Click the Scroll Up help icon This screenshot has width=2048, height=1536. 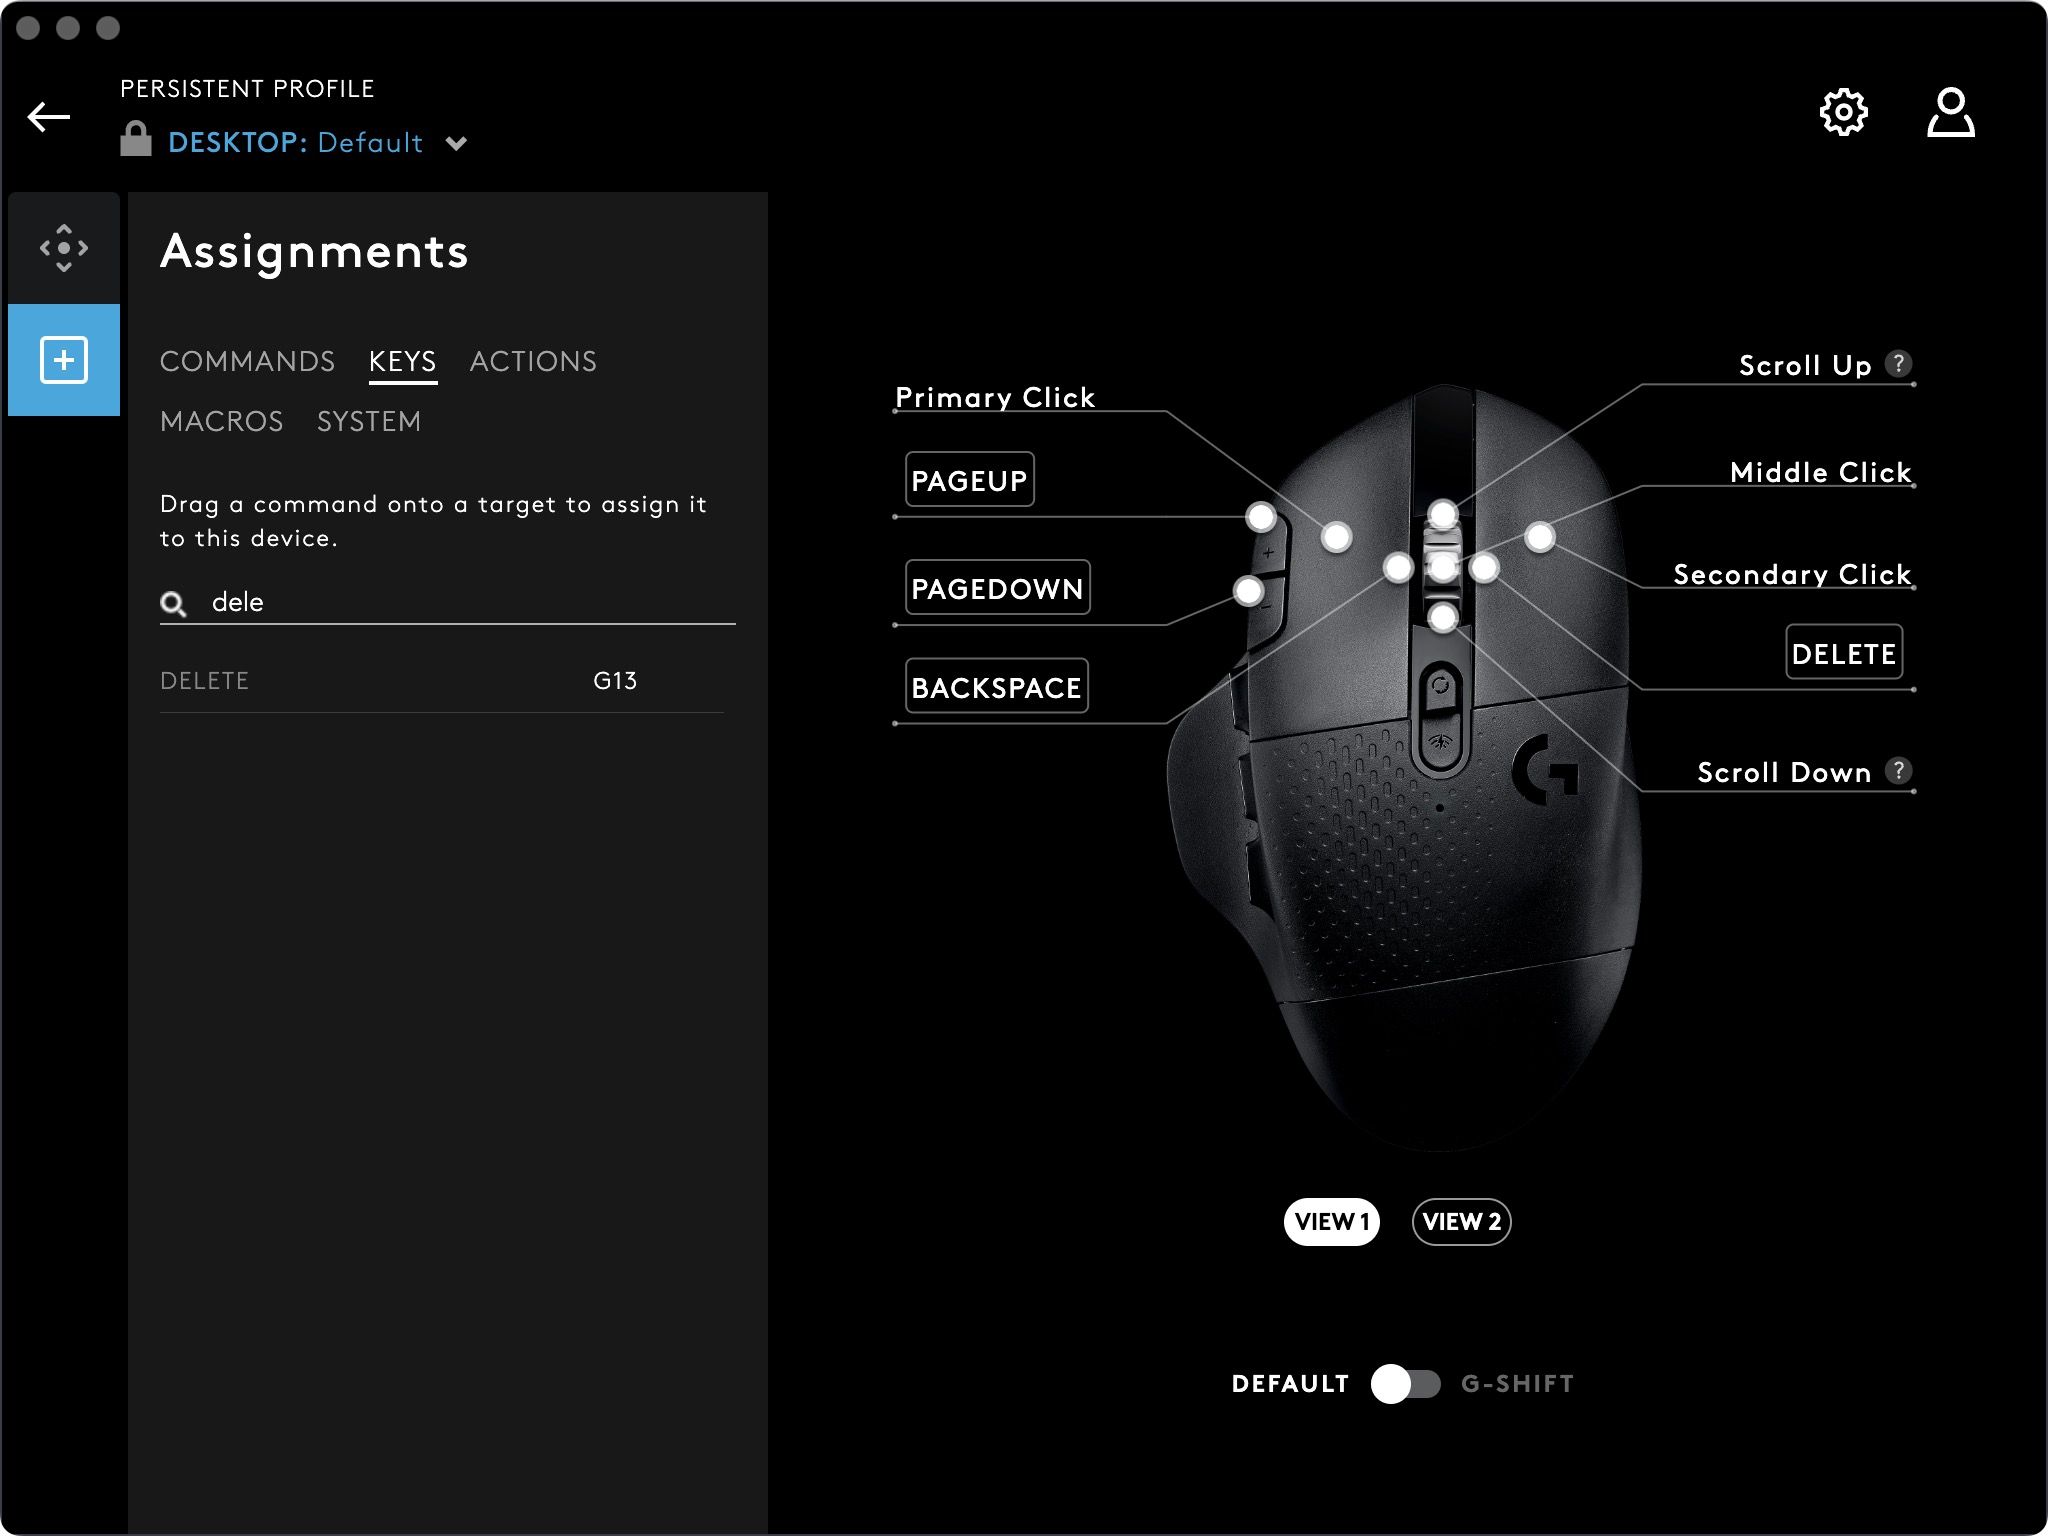[x=1898, y=364]
